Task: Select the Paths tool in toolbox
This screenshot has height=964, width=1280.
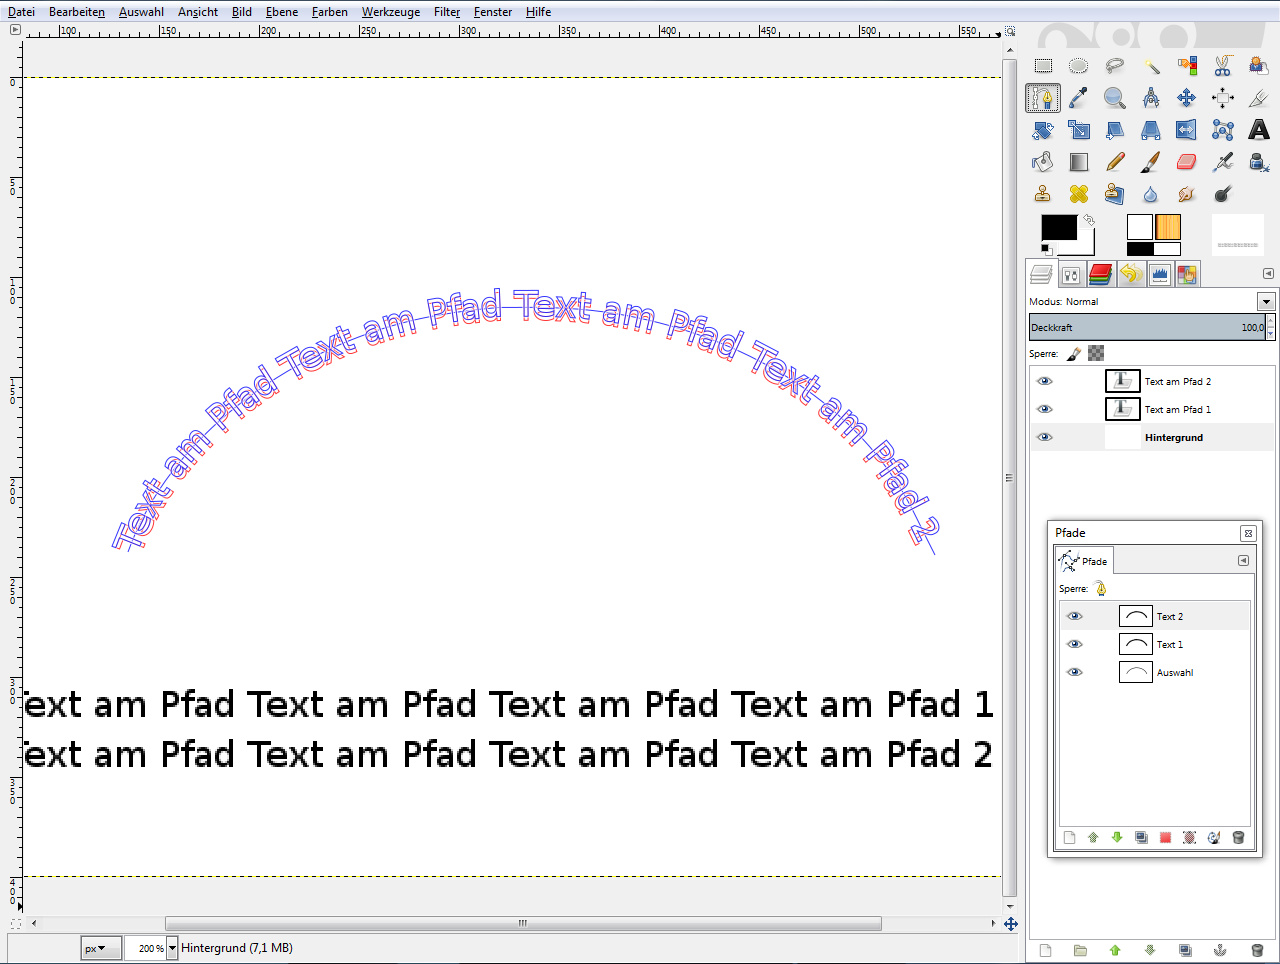Action: click(1043, 98)
